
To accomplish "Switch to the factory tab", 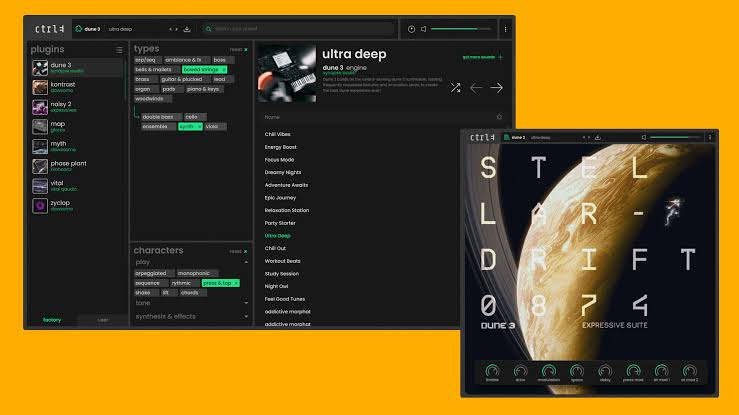I will coord(52,320).
